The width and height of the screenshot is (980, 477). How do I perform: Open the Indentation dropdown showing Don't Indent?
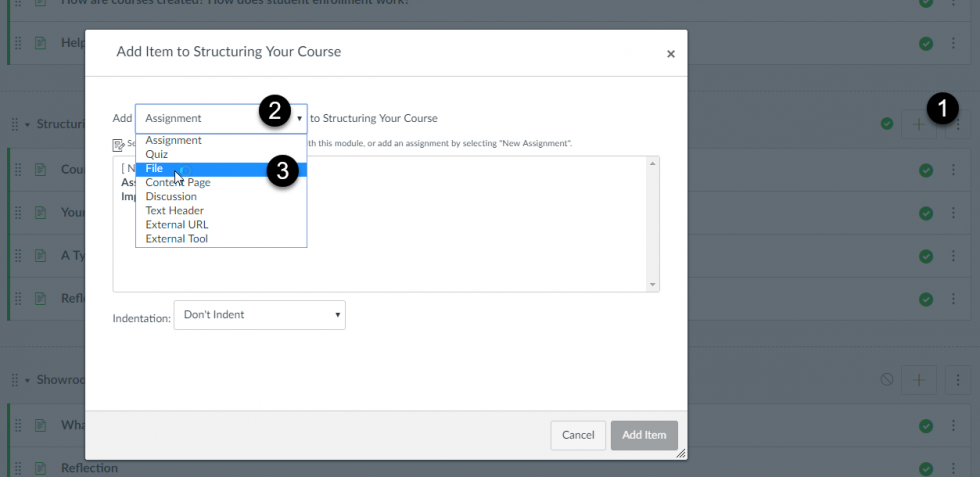point(259,314)
